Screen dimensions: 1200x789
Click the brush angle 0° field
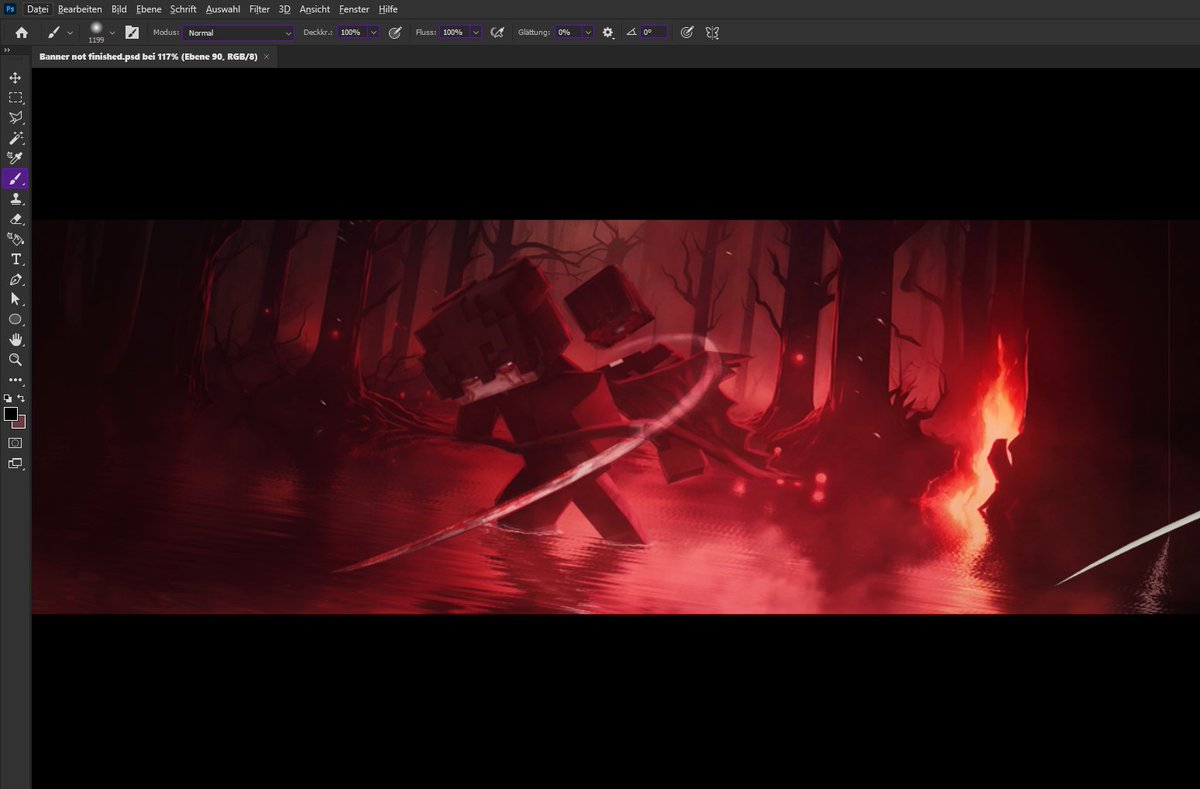(654, 32)
